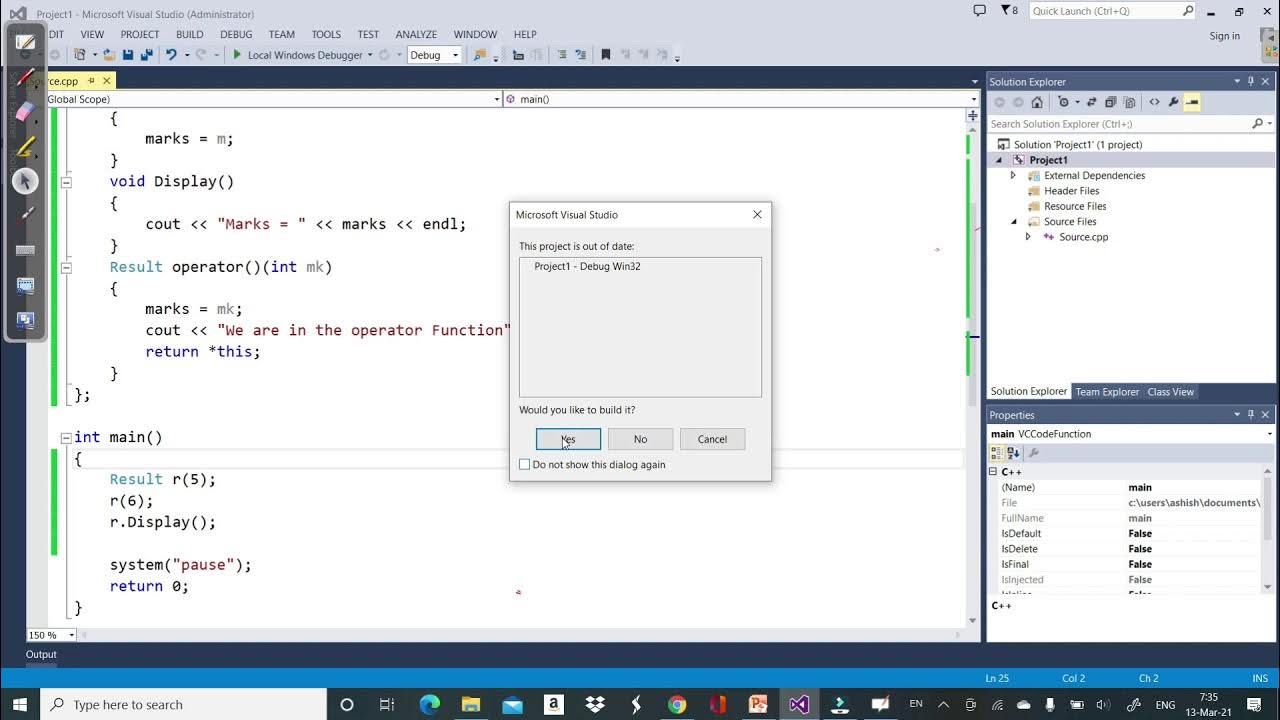Open the VIEW menu
This screenshot has width=1280, height=720.
point(92,34)
